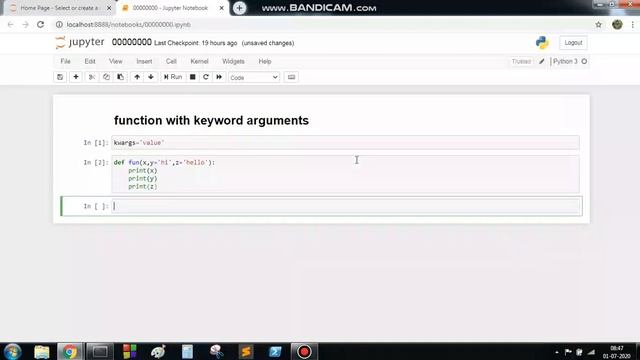Open the Kernel menu
The height and width of the screenshot is (360, 640).
(x=199, y=61)
